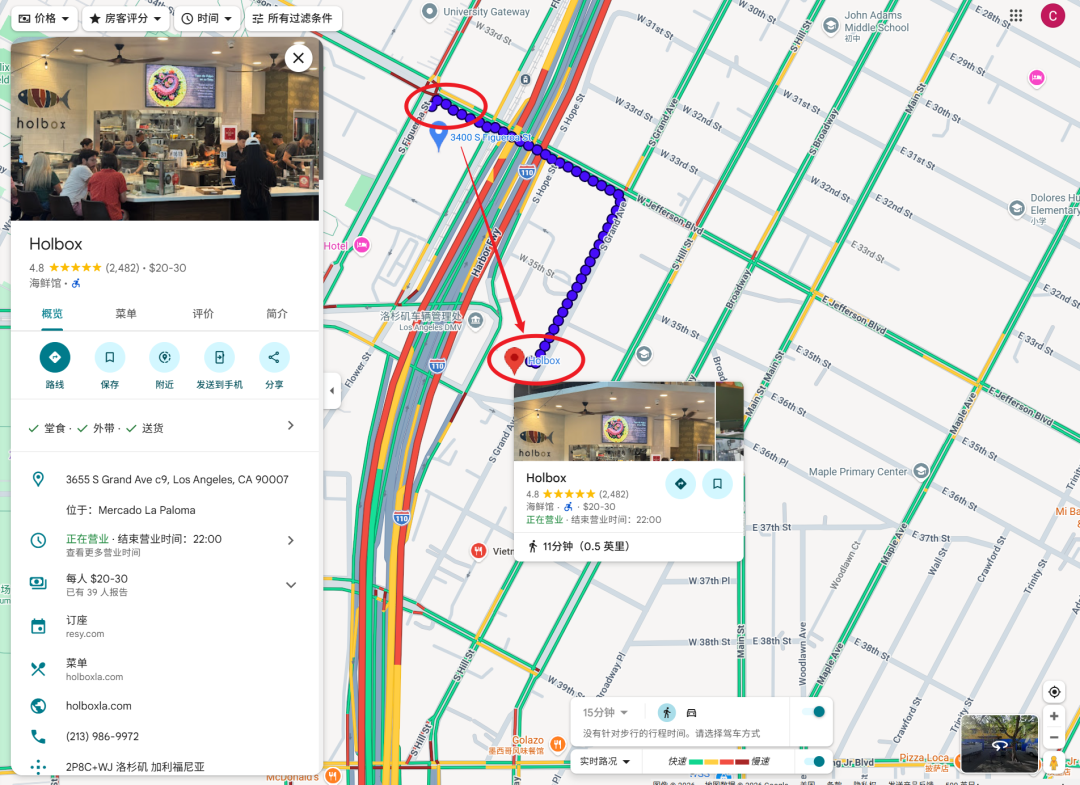The height and width of the screenshot is (785, 1080).
Task: Share Holbox via the 分享 icon
Action: pyautogui.click(x=274, y=357)
